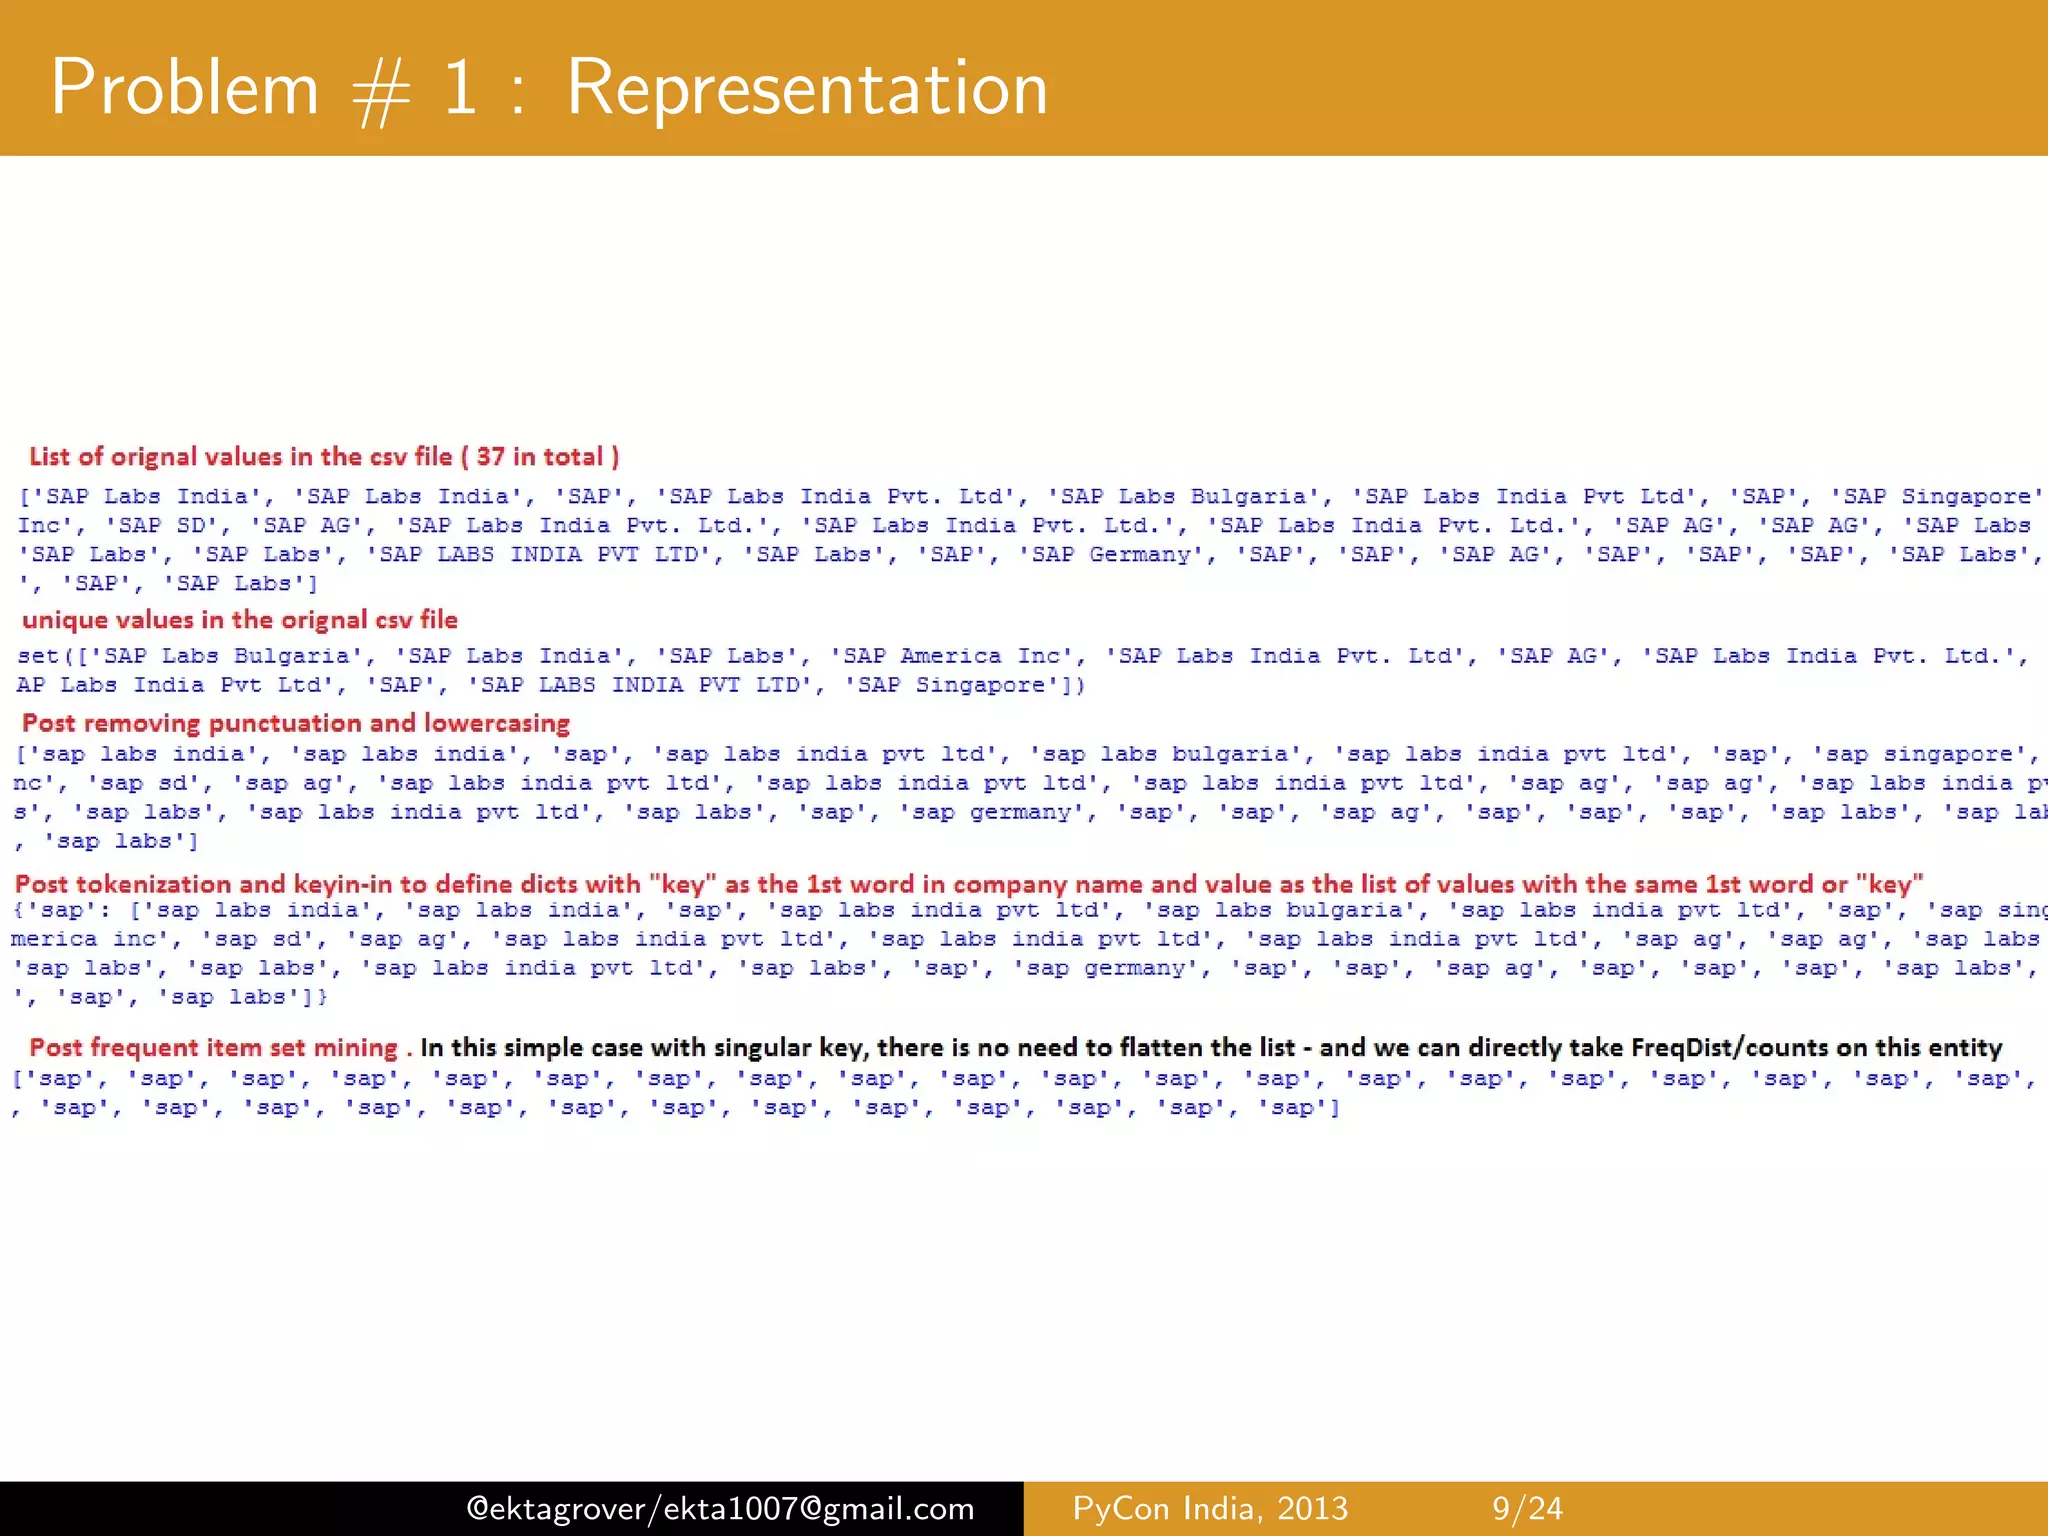Click the red text 'Post frequent item set mining .'
The height and width of the screenshot is (1536, 2048).
221,1047
